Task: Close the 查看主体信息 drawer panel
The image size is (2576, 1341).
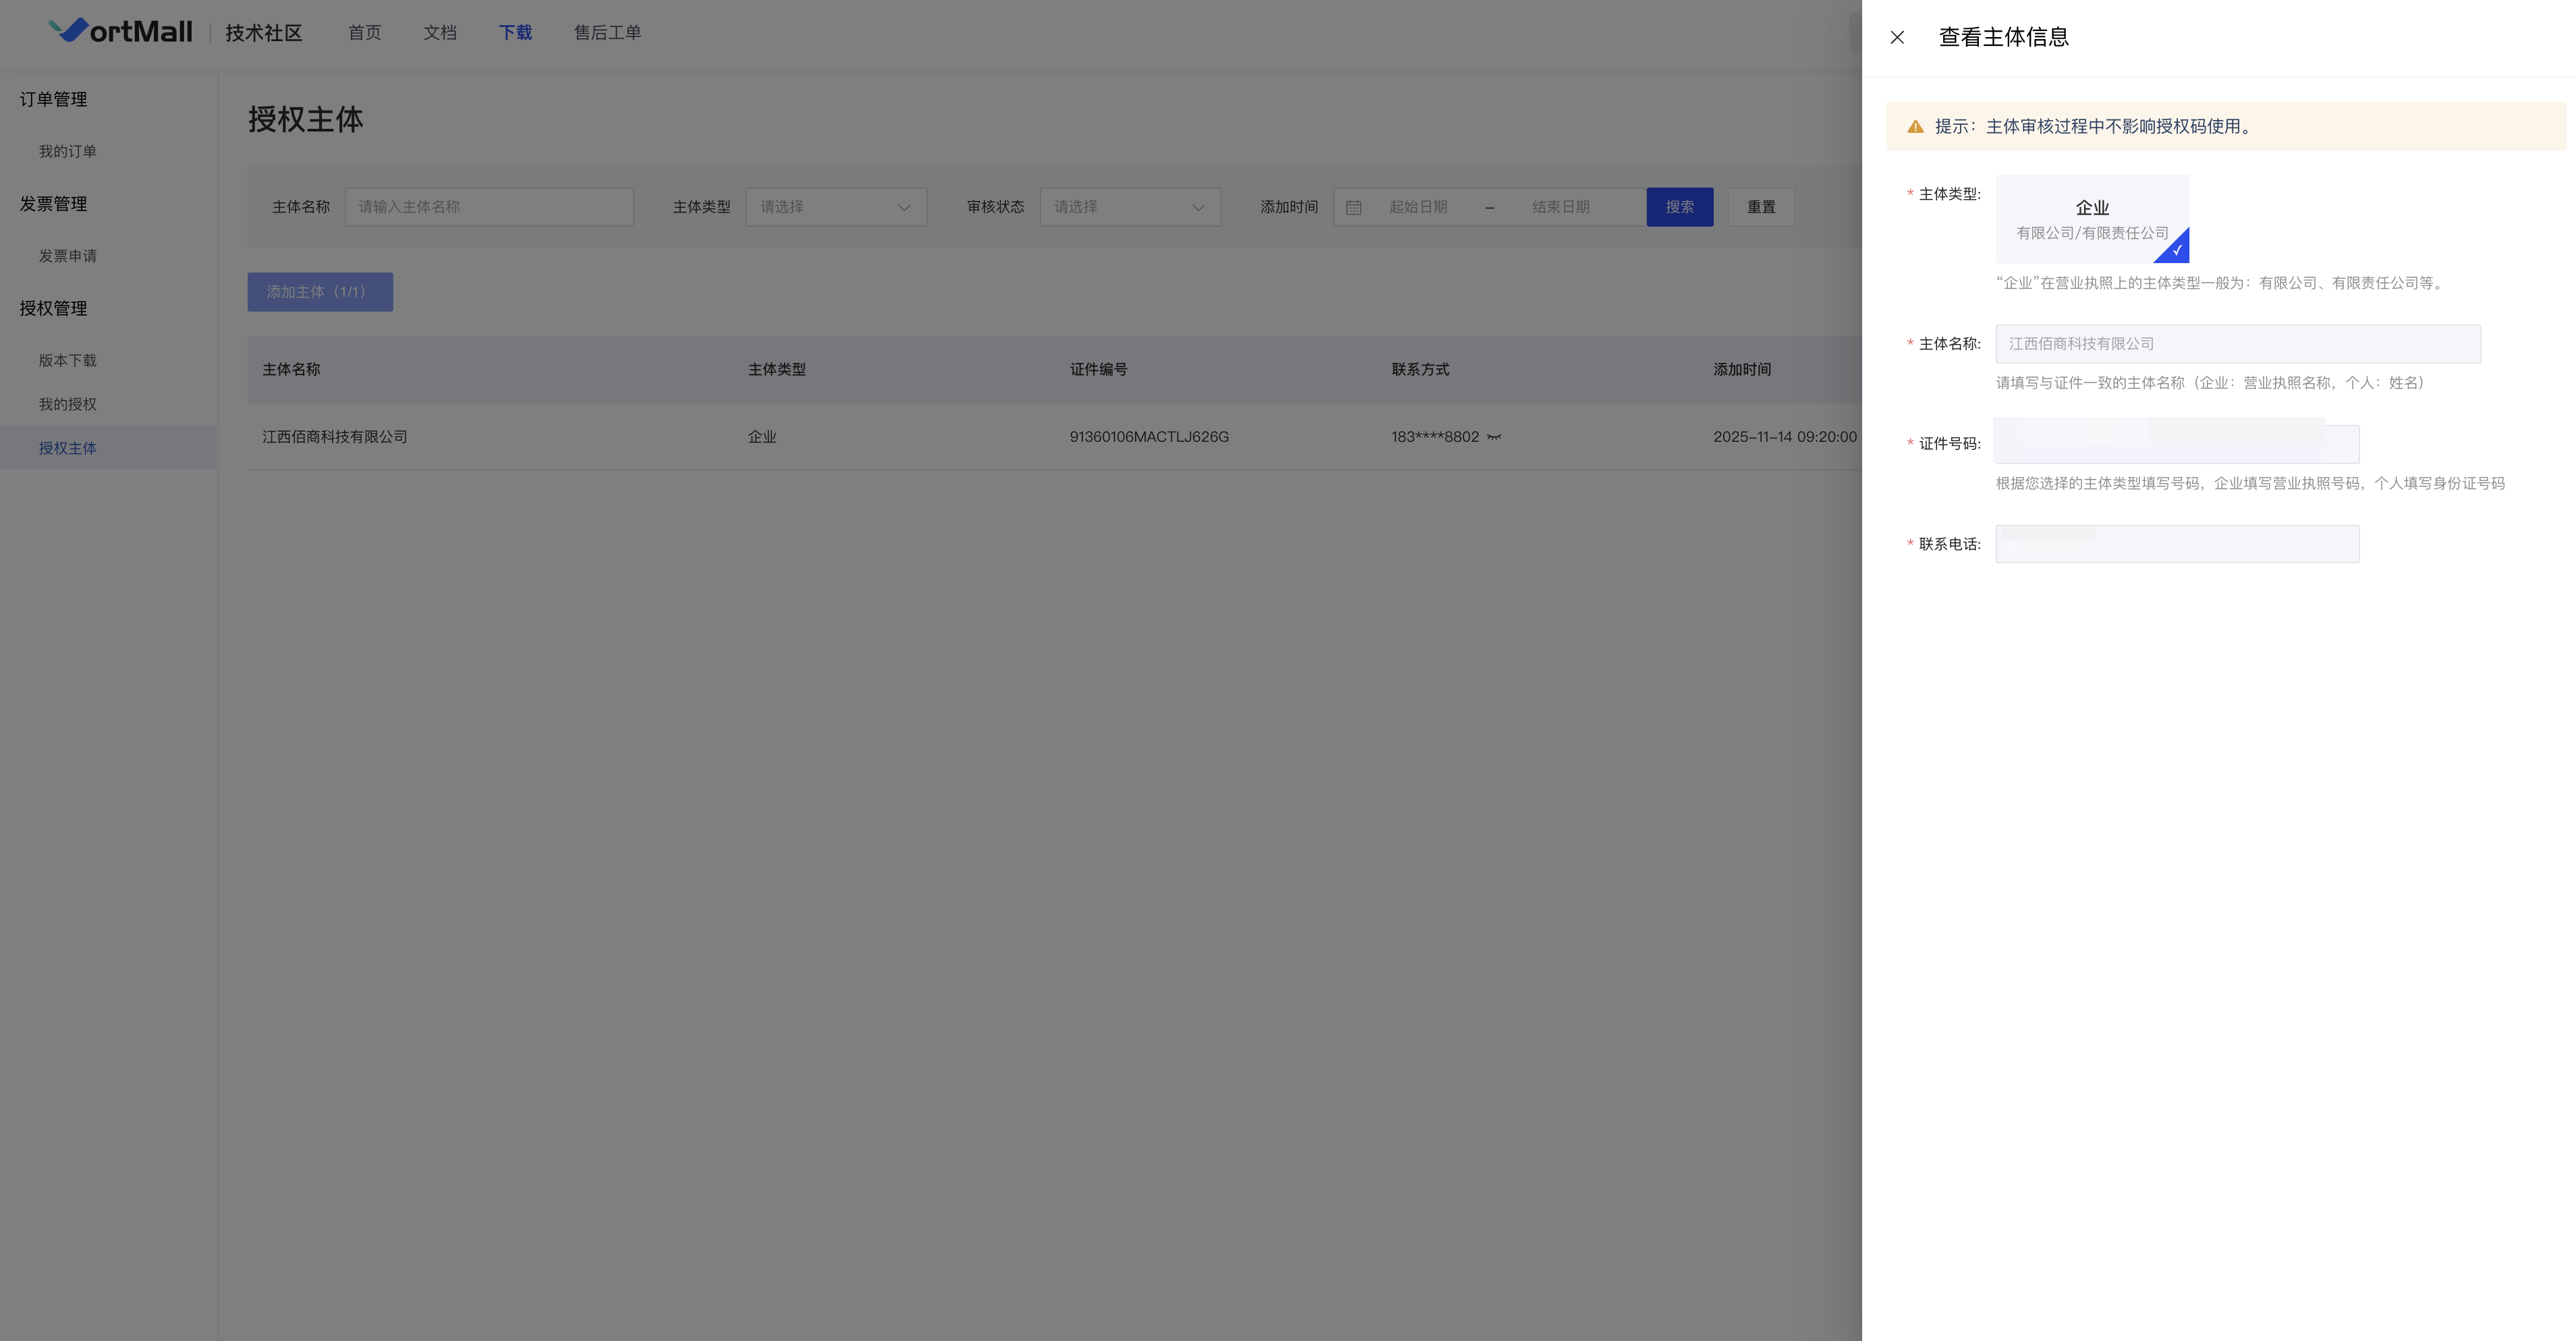Action: click(x=1897, y=37)
